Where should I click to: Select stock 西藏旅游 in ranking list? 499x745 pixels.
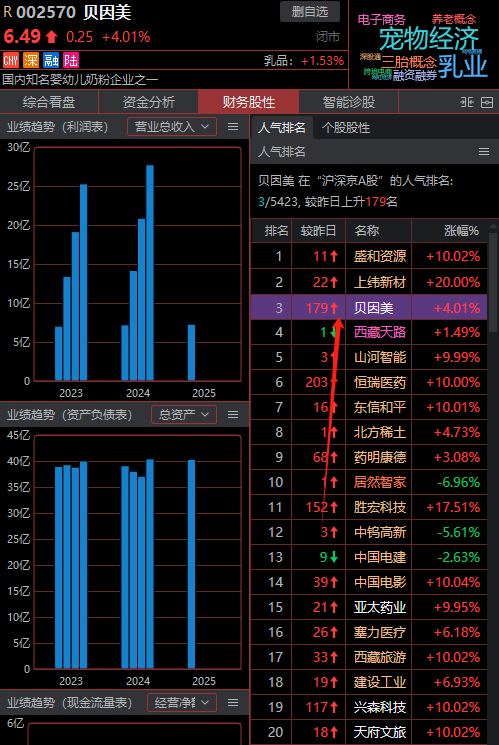(380, 657)
